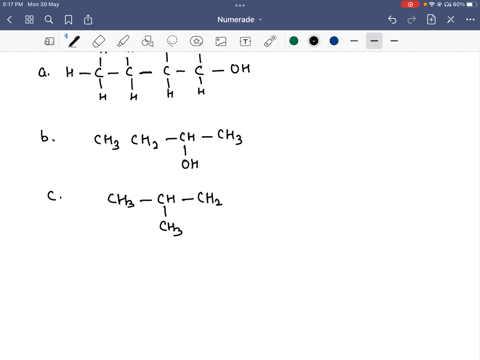Select the medium stroke width

374,41
